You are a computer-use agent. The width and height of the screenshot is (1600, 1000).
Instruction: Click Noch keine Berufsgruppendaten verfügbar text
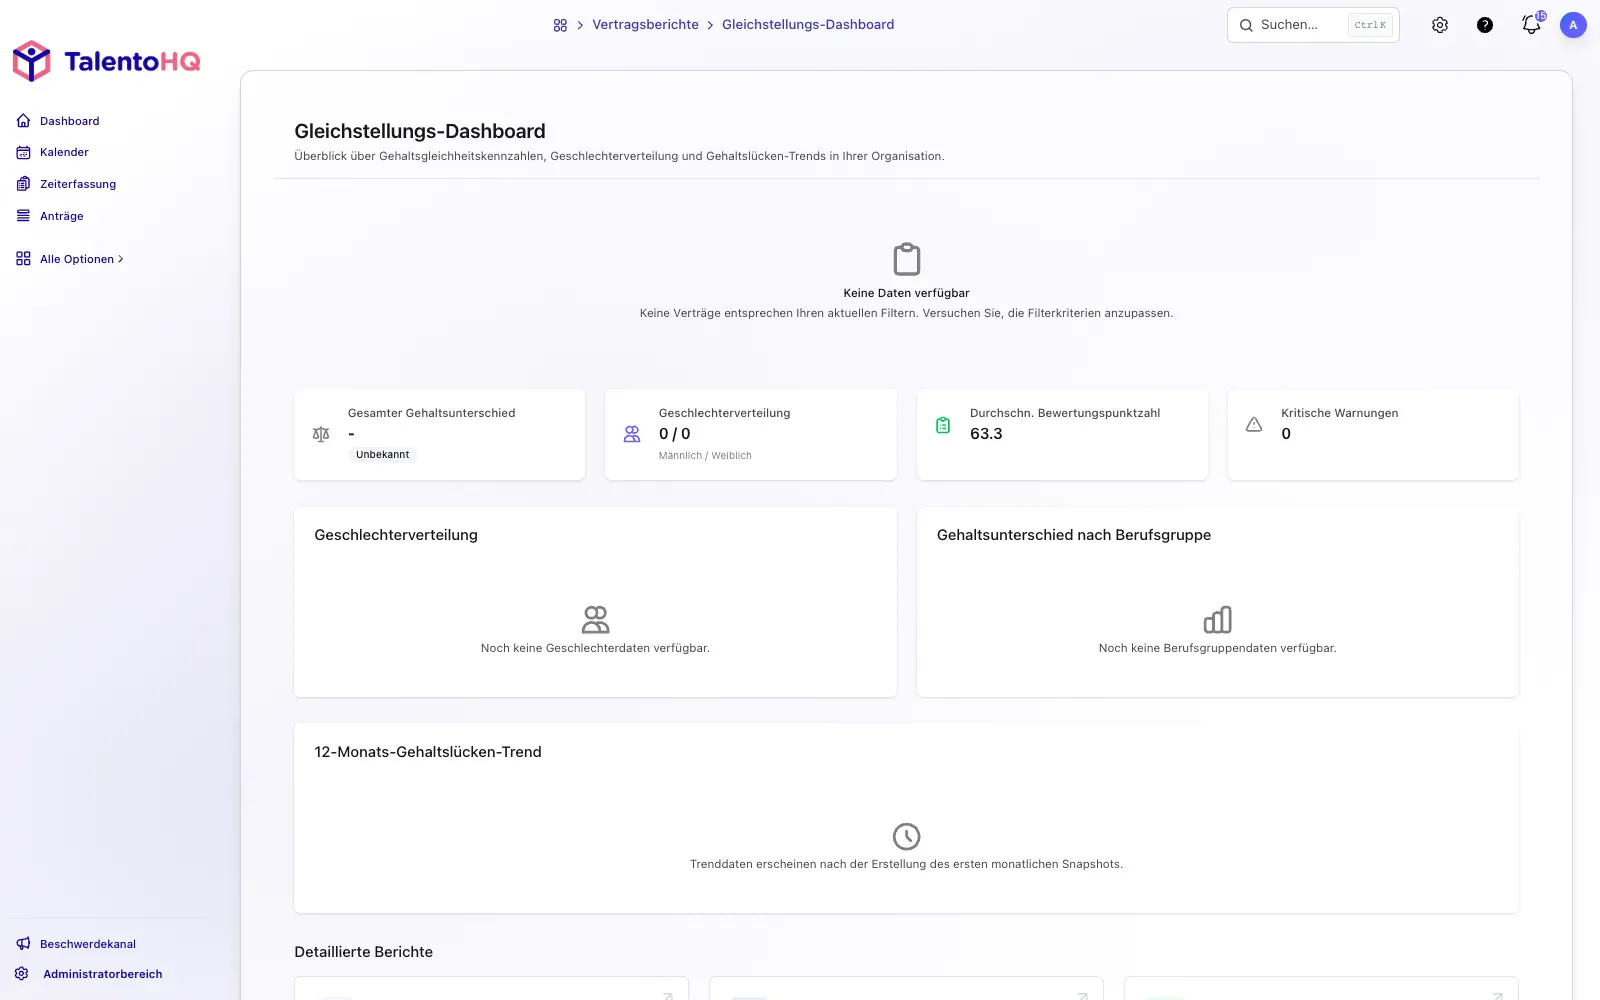coord(1218,648)
